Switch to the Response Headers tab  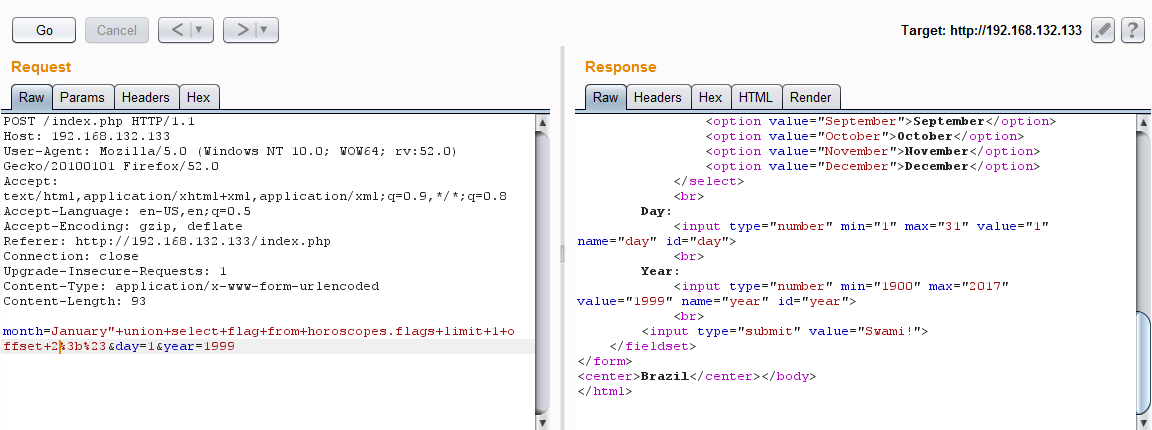[658, 97]
